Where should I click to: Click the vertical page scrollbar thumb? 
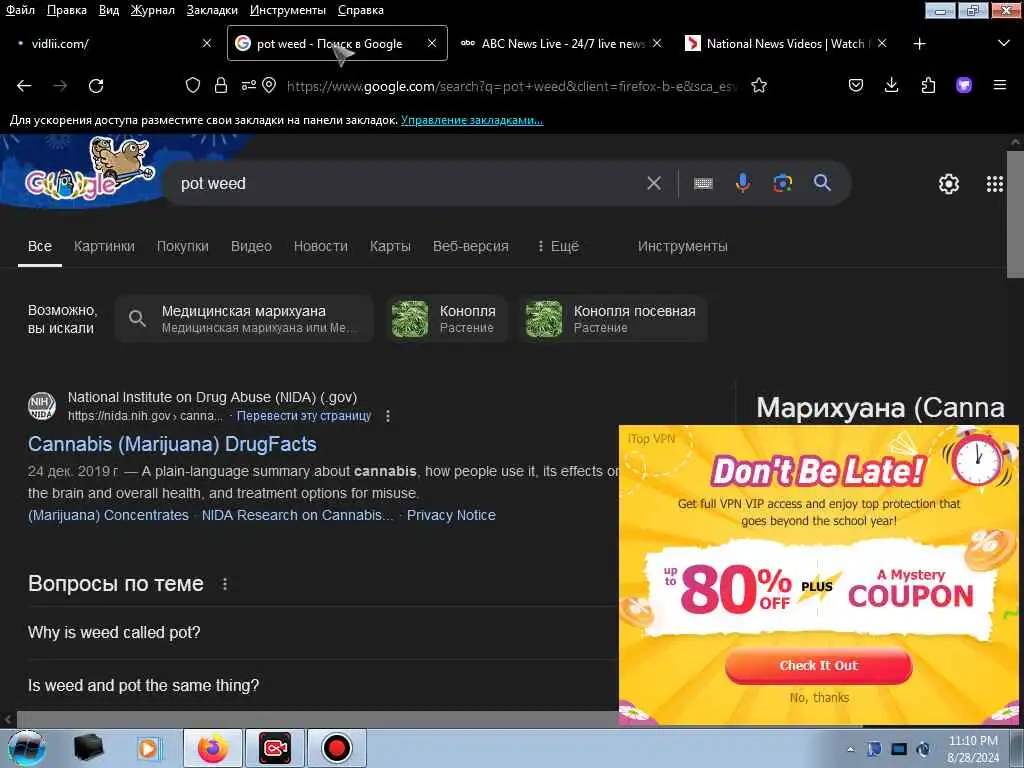coord(1016,214)
